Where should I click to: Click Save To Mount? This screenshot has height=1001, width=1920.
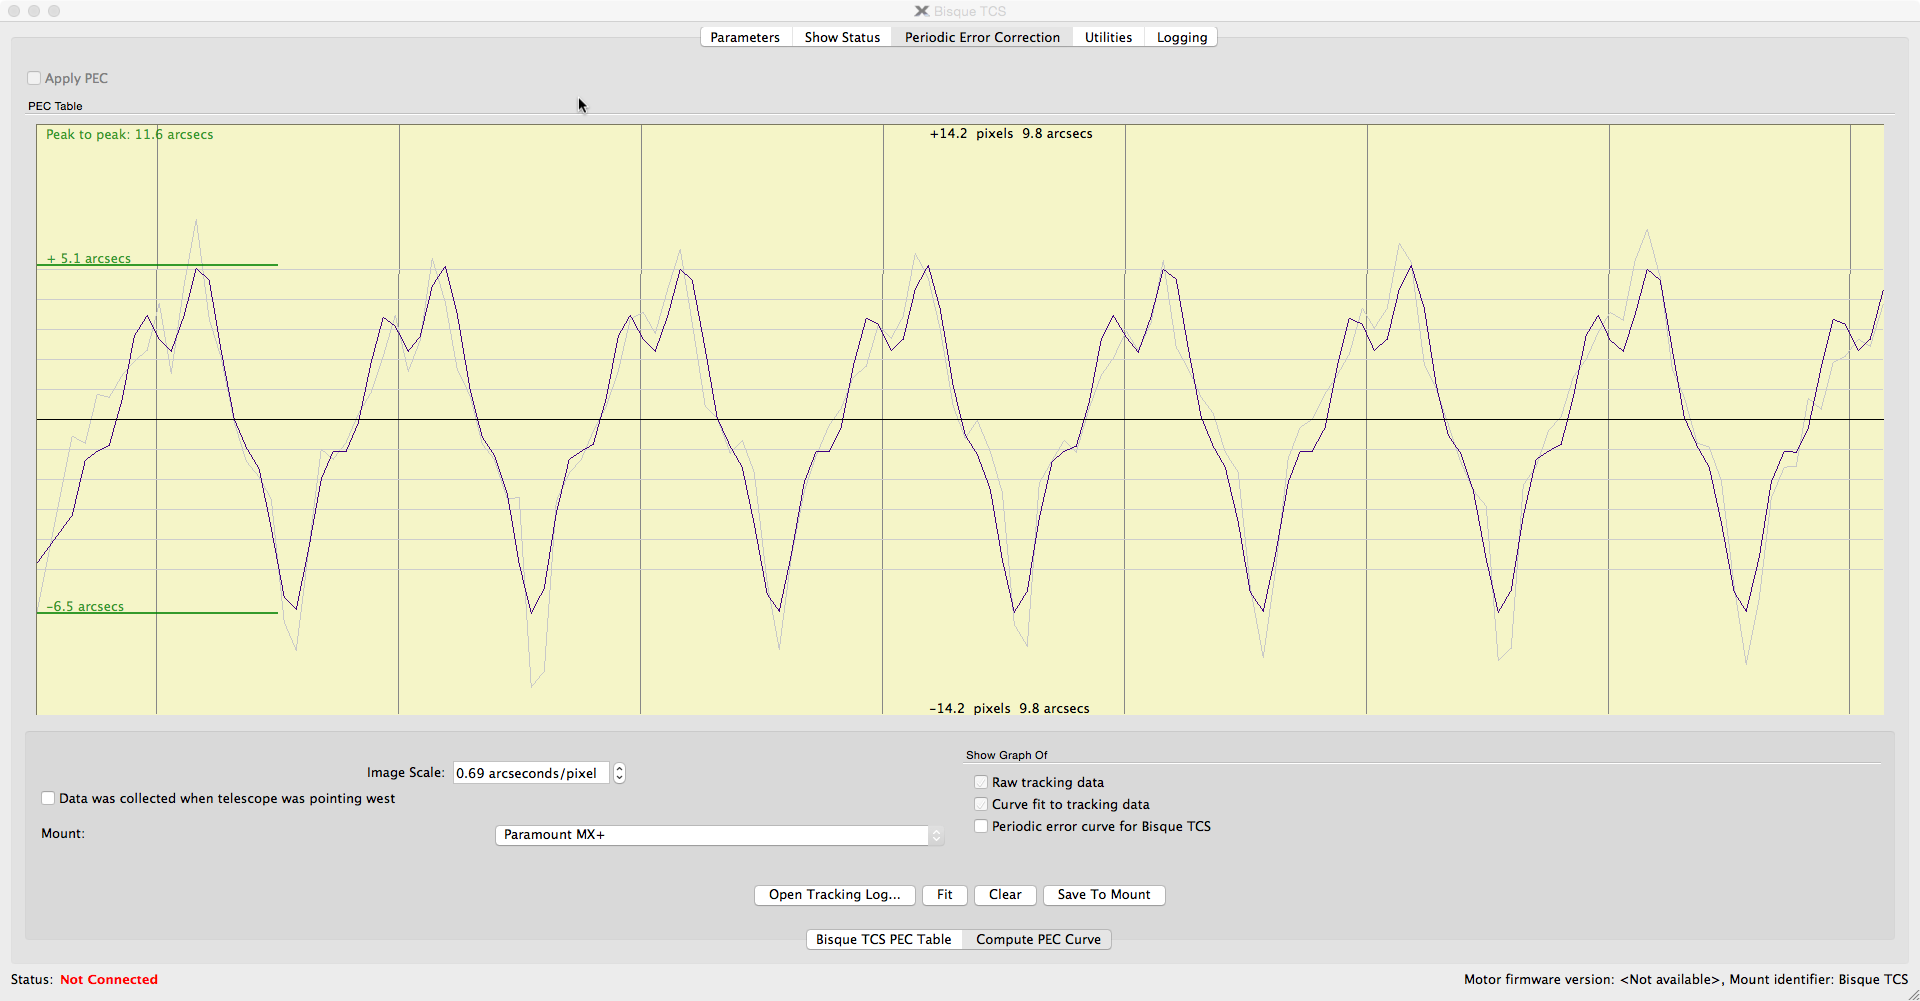pyautogui.click(x=1103, y=895)
